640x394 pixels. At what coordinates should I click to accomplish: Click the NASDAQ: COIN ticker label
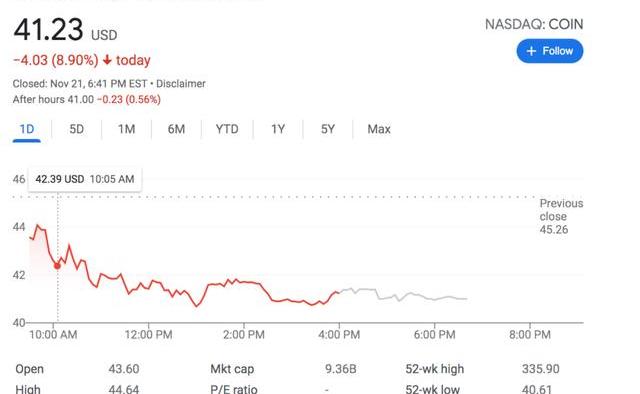534,24
